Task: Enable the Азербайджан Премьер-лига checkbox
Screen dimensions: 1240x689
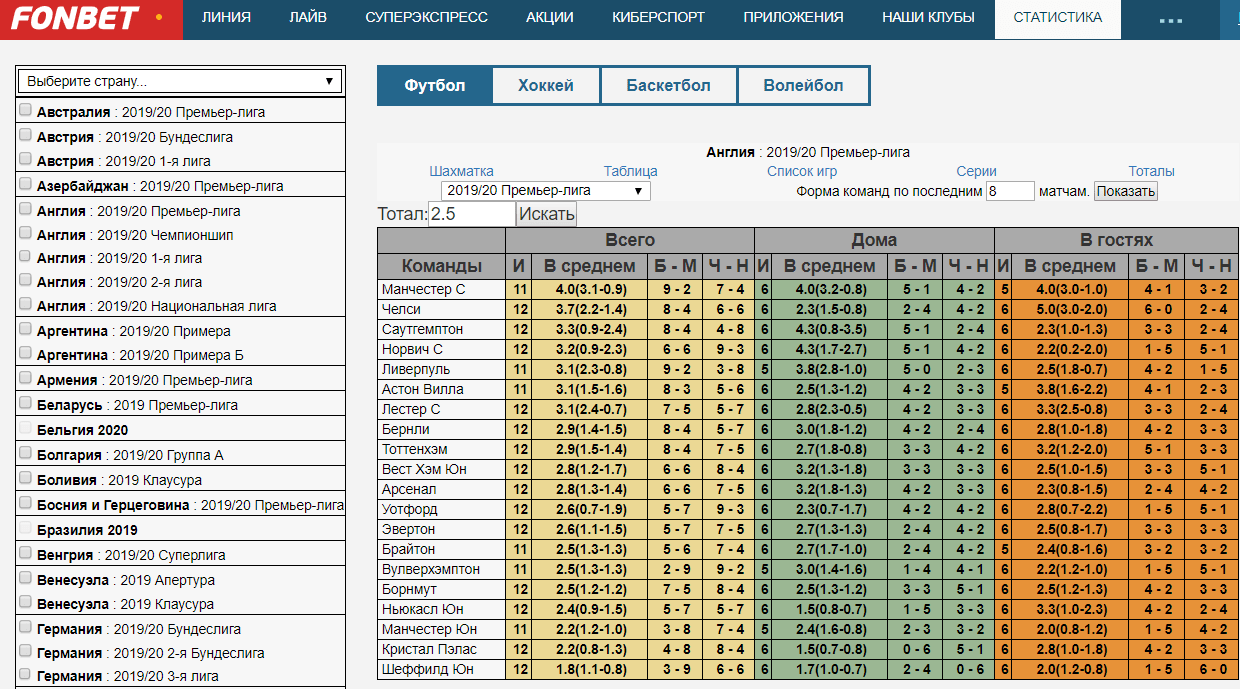Action: [x=25, y=183]
